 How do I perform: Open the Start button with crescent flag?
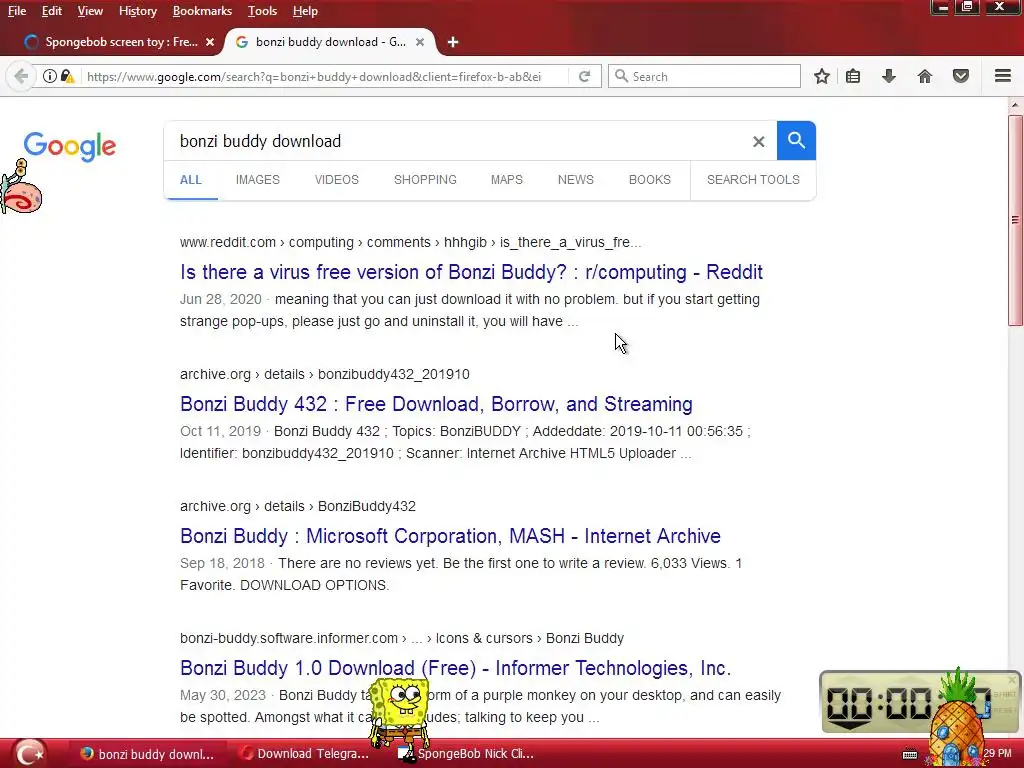pos(29,754)
